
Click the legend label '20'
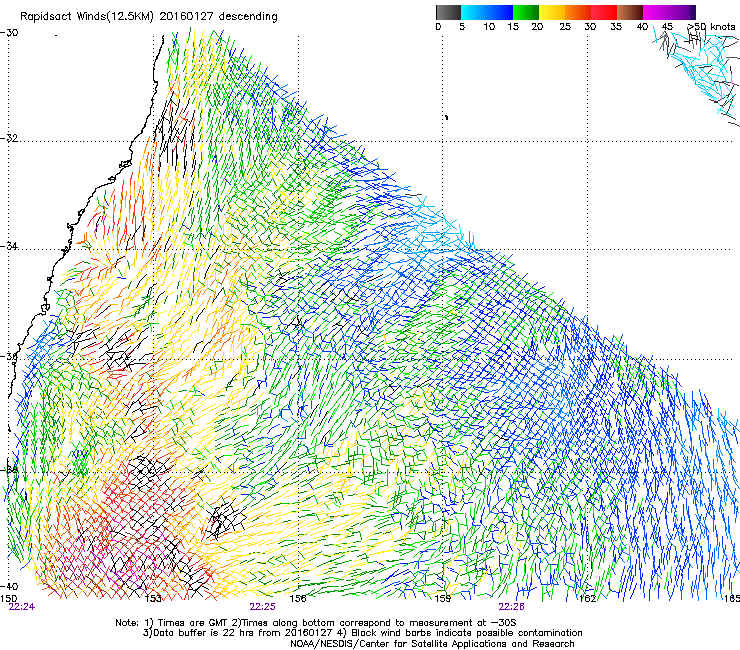click(537, 27)
